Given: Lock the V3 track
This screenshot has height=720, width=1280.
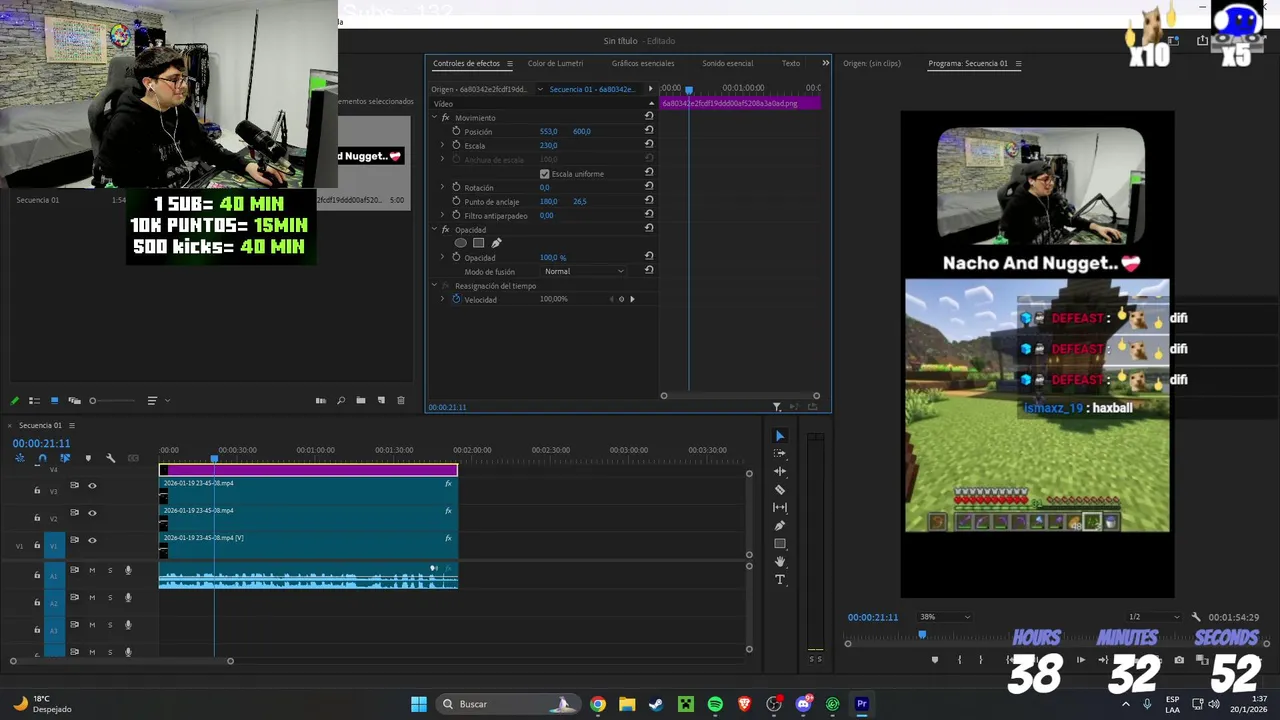Looking at the screenshot, I should tap(37, 490).
